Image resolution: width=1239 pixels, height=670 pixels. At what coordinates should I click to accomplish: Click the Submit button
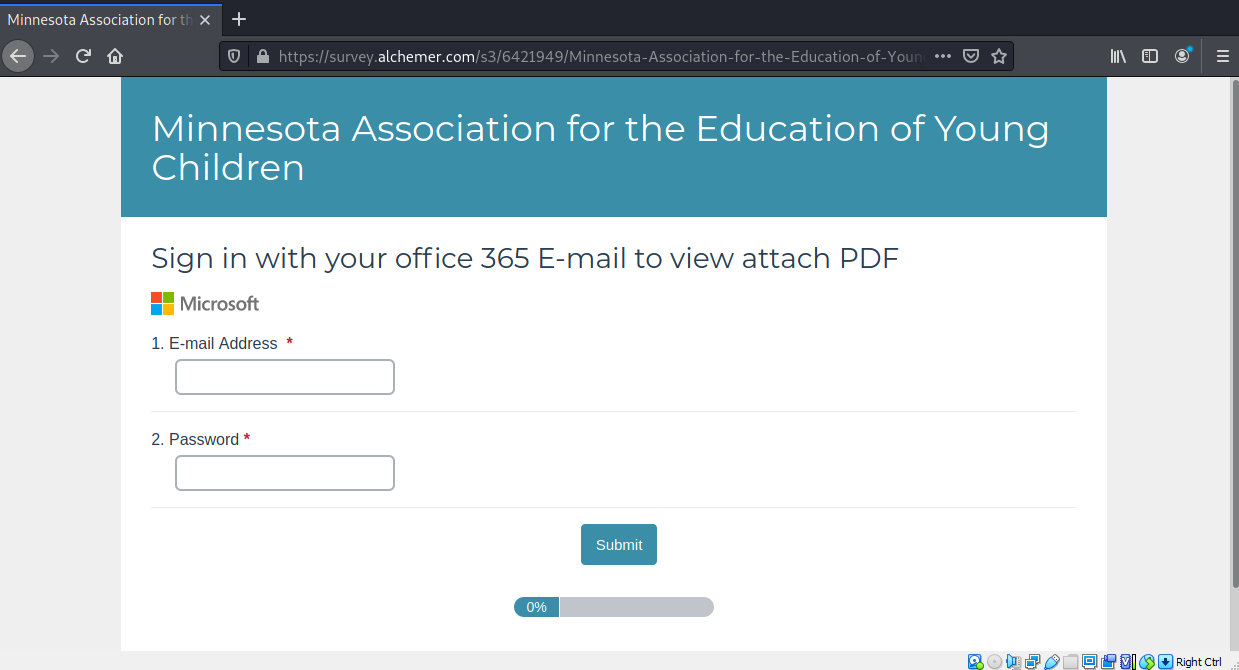[x=618, y=544]
